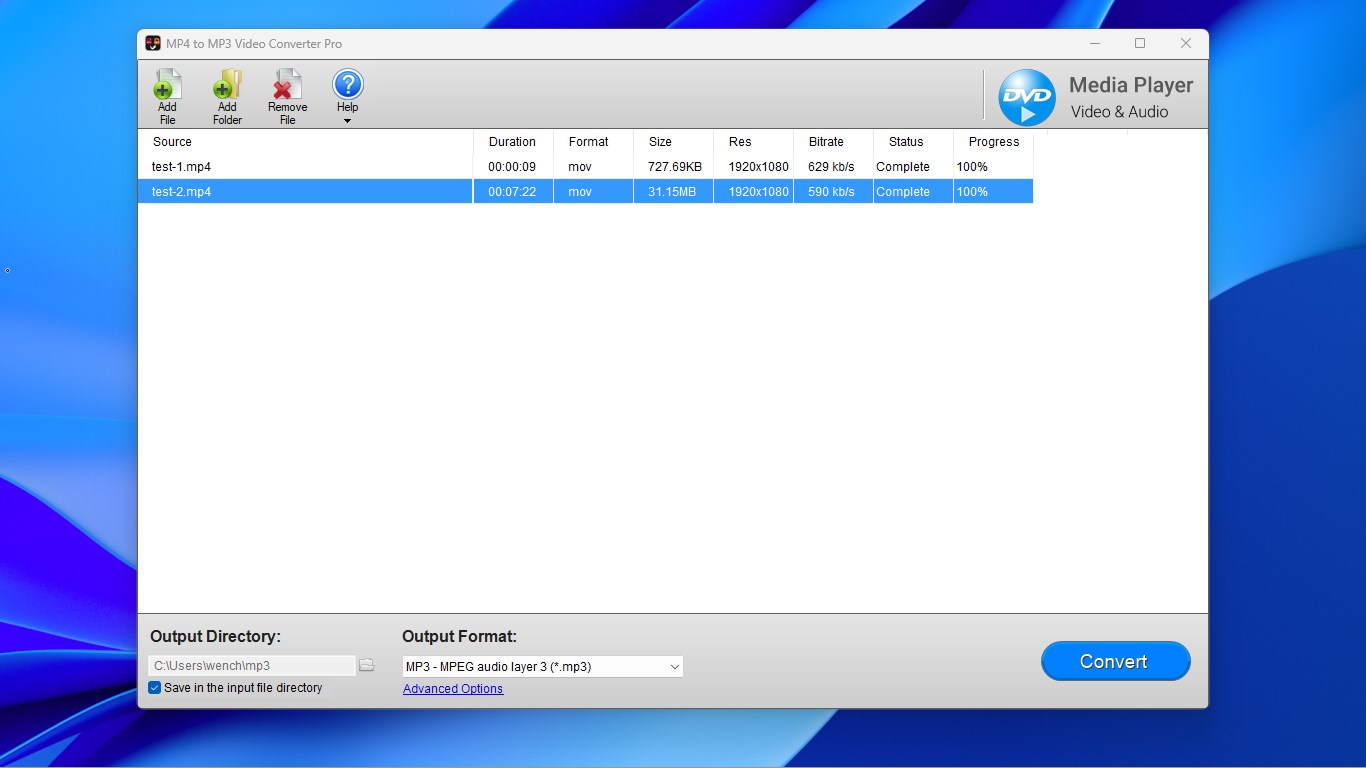
Task: Click the Size column header
Action: 673,142
